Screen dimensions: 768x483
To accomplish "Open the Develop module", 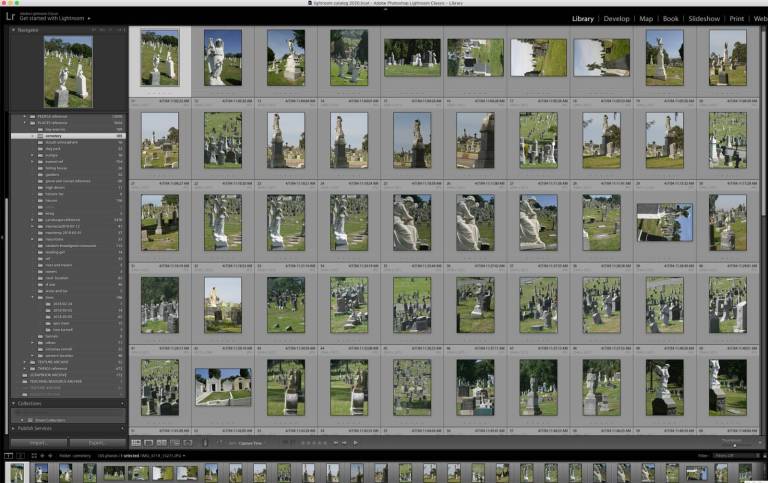I will tap(616, 18).
